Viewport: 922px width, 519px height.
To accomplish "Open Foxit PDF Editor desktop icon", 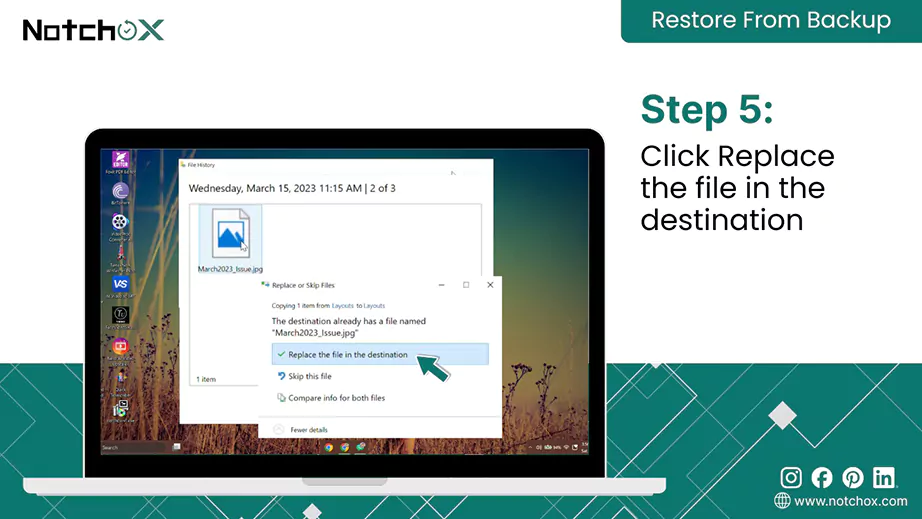I will coord(121,160).
